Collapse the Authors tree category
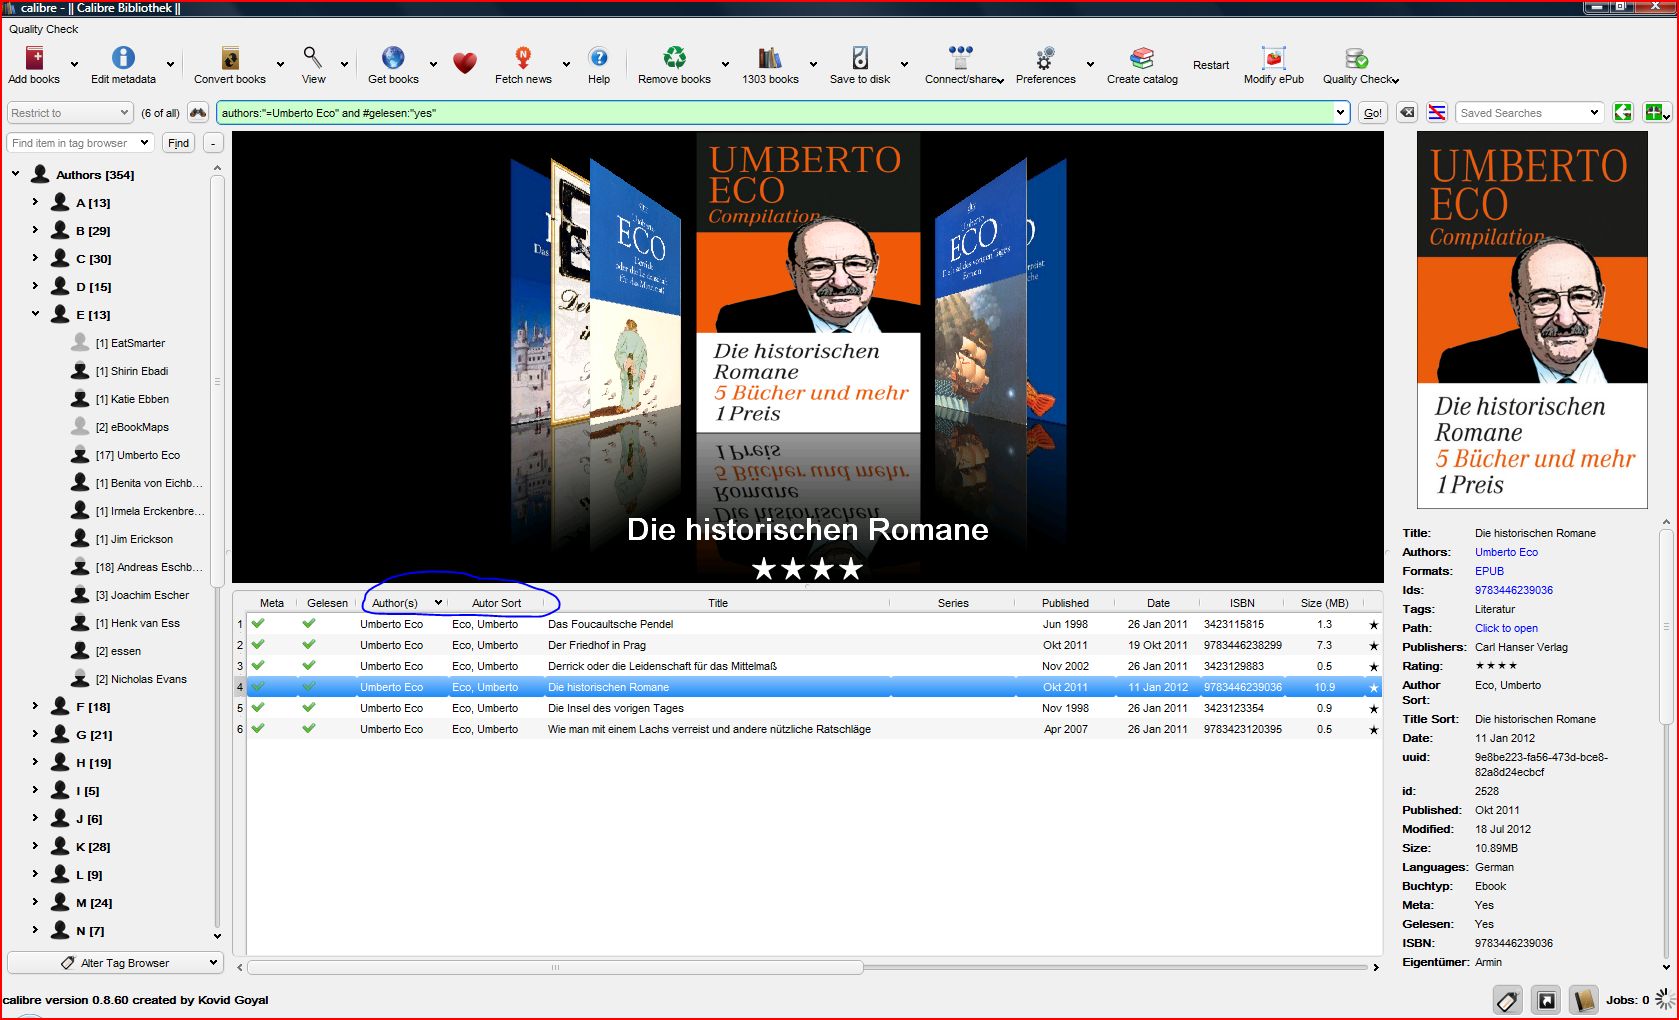This screenshot has height=1020, width=1679. pos(15,174)
